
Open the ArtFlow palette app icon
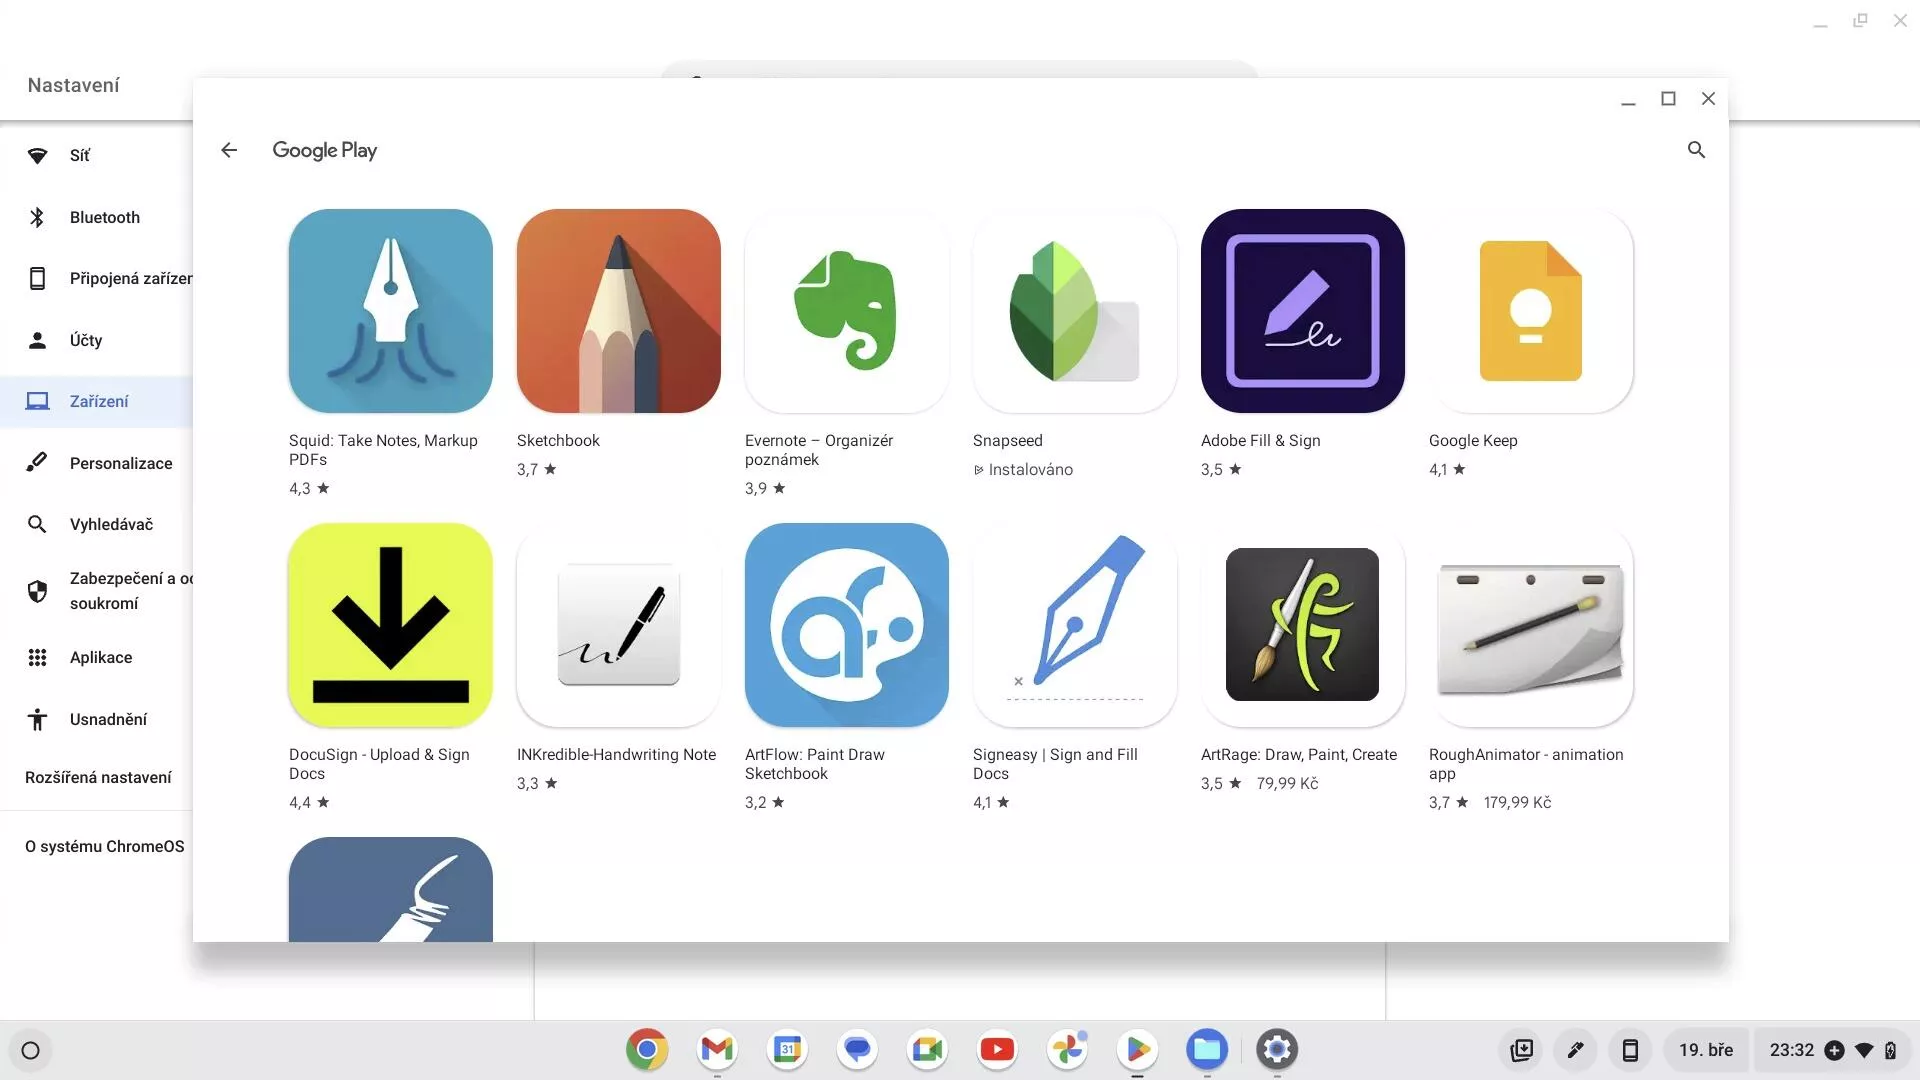point(846,625)
